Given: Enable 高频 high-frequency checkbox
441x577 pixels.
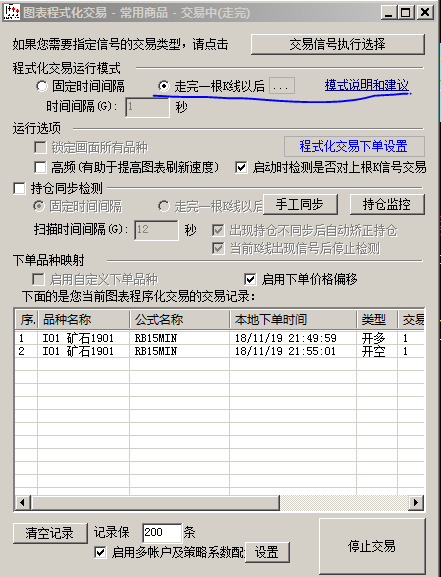Looking at the screenshot, I should (39, 167).
